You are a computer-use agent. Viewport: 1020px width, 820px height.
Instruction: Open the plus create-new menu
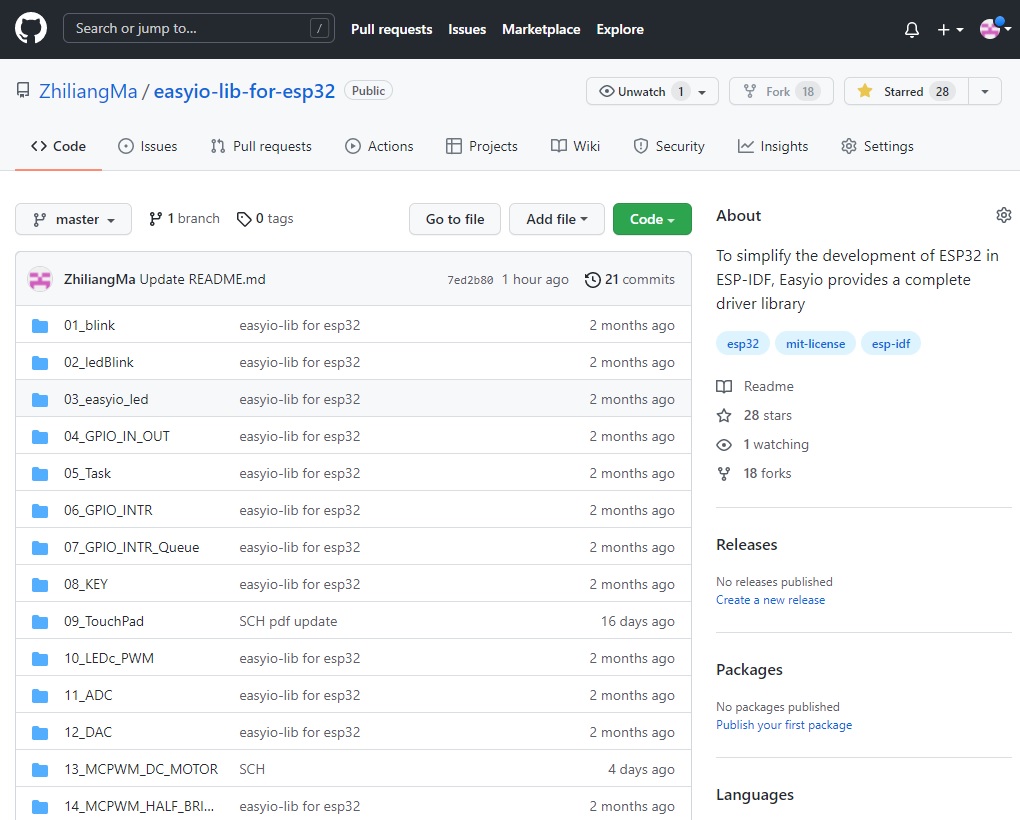pyautogui.click(x=950, y=29)
